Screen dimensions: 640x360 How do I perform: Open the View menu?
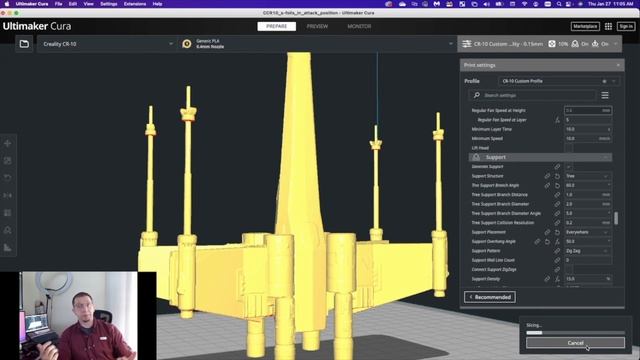(88, 4)
